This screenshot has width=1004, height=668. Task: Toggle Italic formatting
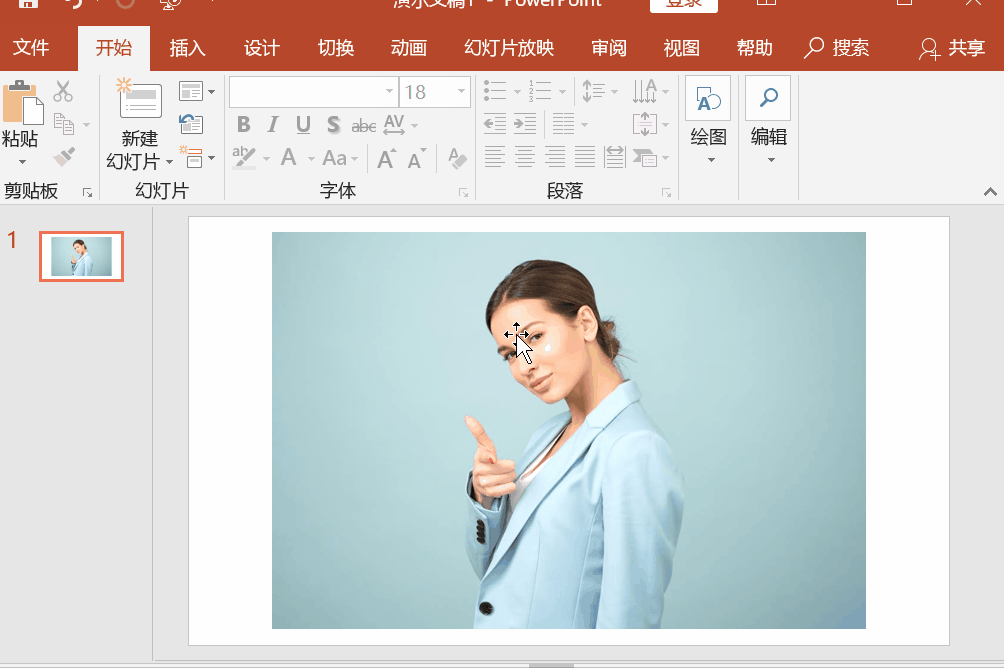pyautogui.click(x=273, y=124)
